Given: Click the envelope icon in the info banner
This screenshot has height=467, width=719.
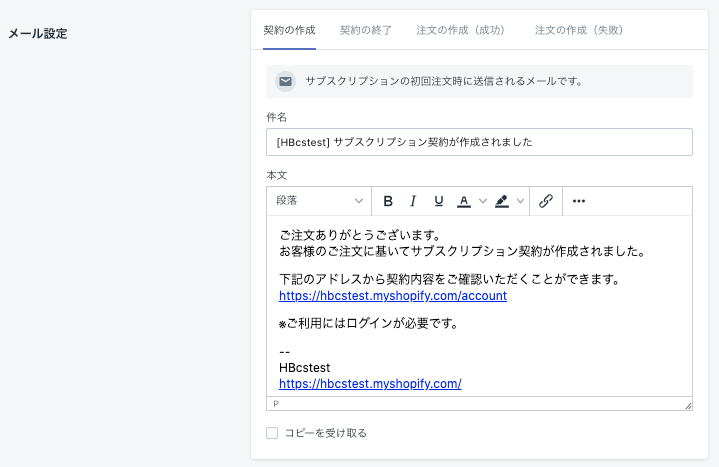Looking at the screenshot, I should pyautogui.click(x=285, y=81).
